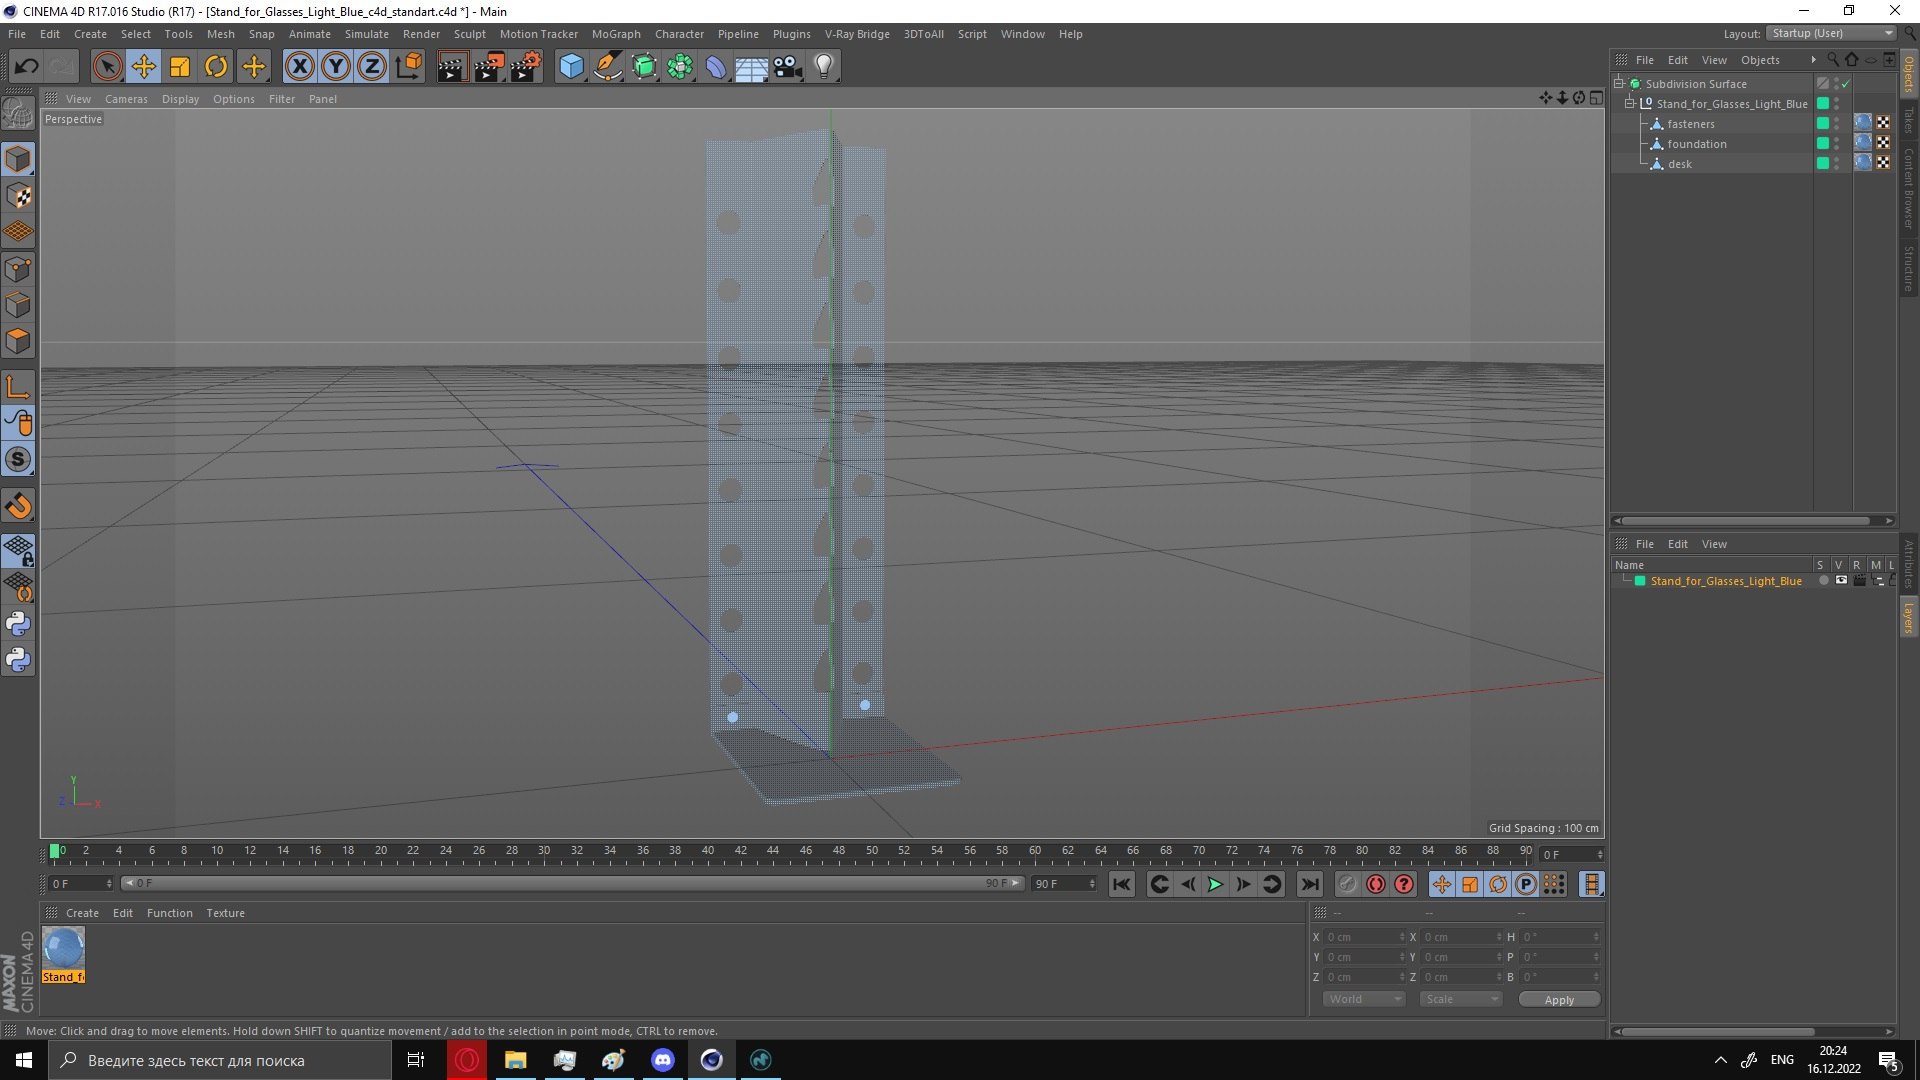Add a Cube primitive object
This screenshot has width=1920, height=1080.
(571, 67)
